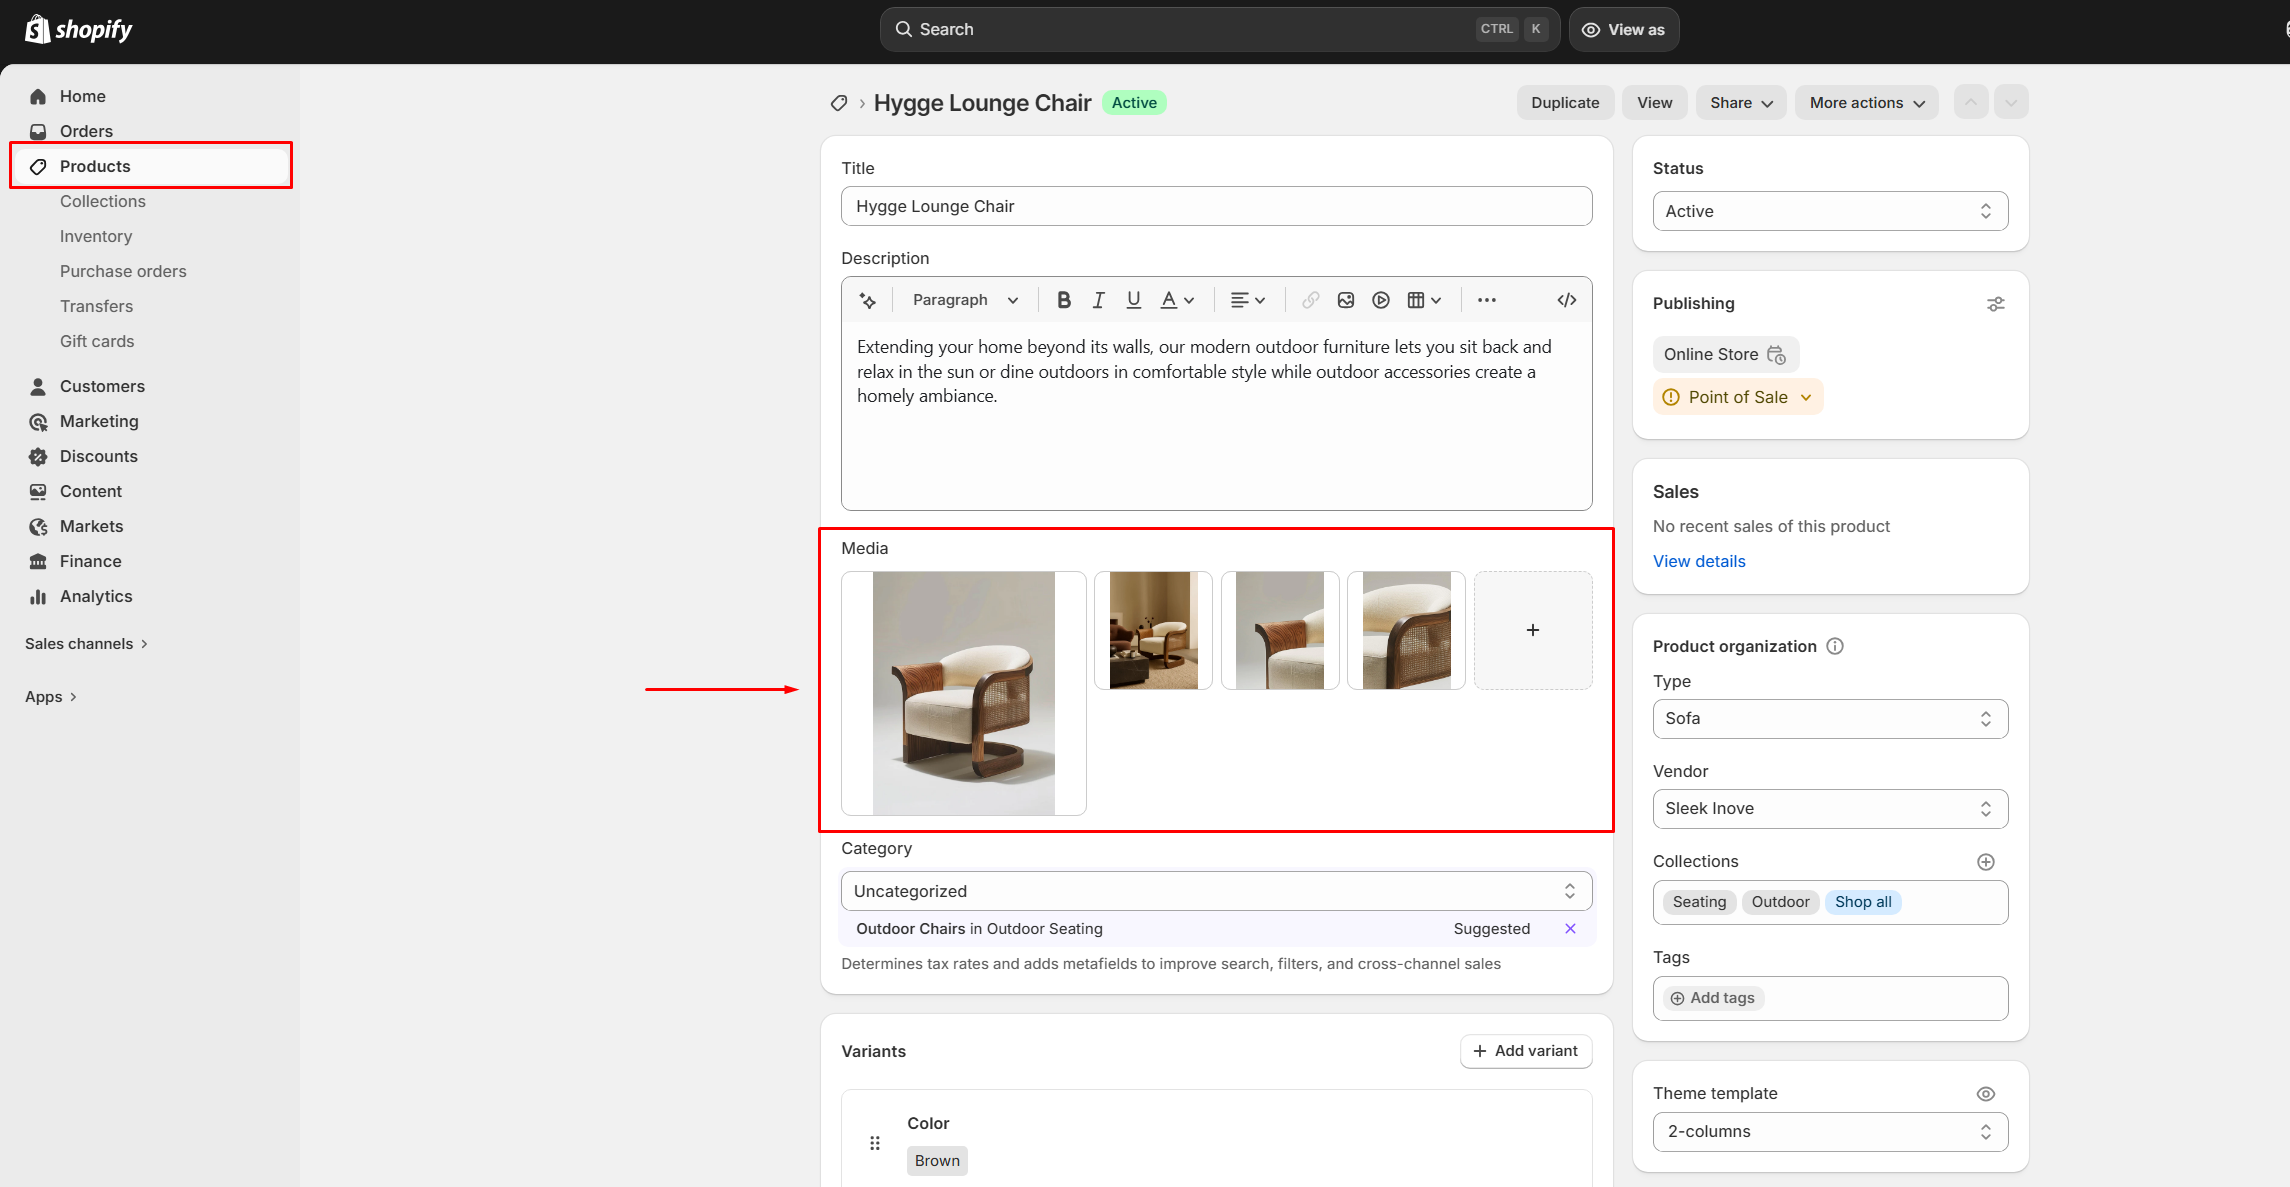Click the Product organization info icon
The width and height of the screenshot is (2290, 1187).
pos(1835,646)
